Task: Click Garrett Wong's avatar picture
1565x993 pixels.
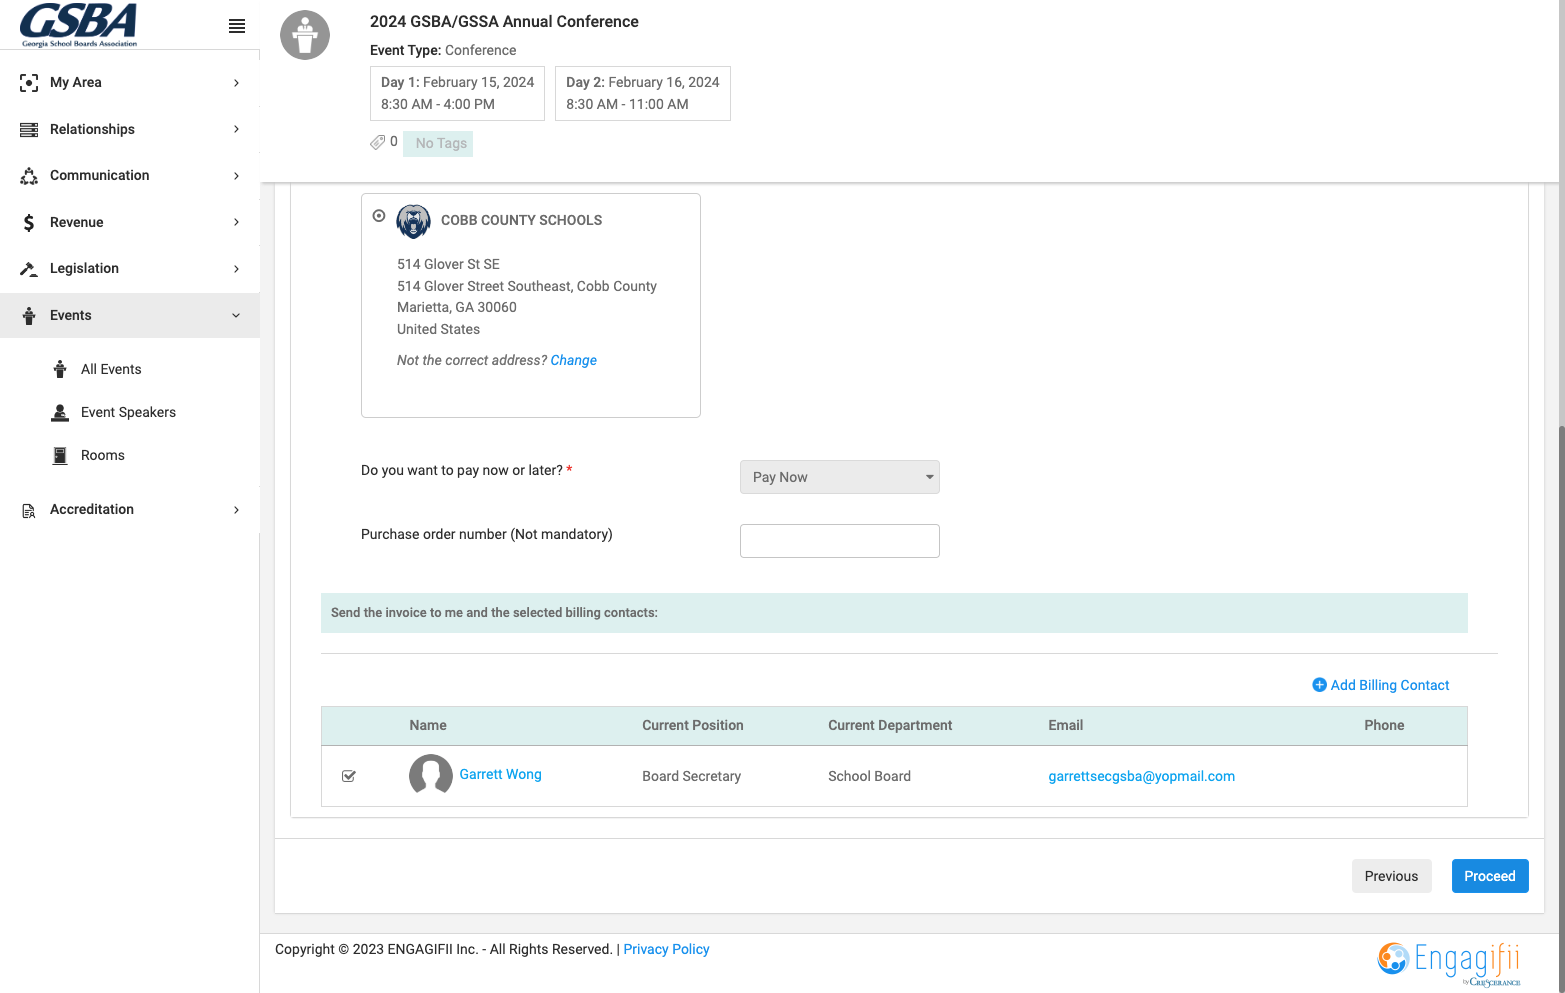Action: [x=431, y=775]
